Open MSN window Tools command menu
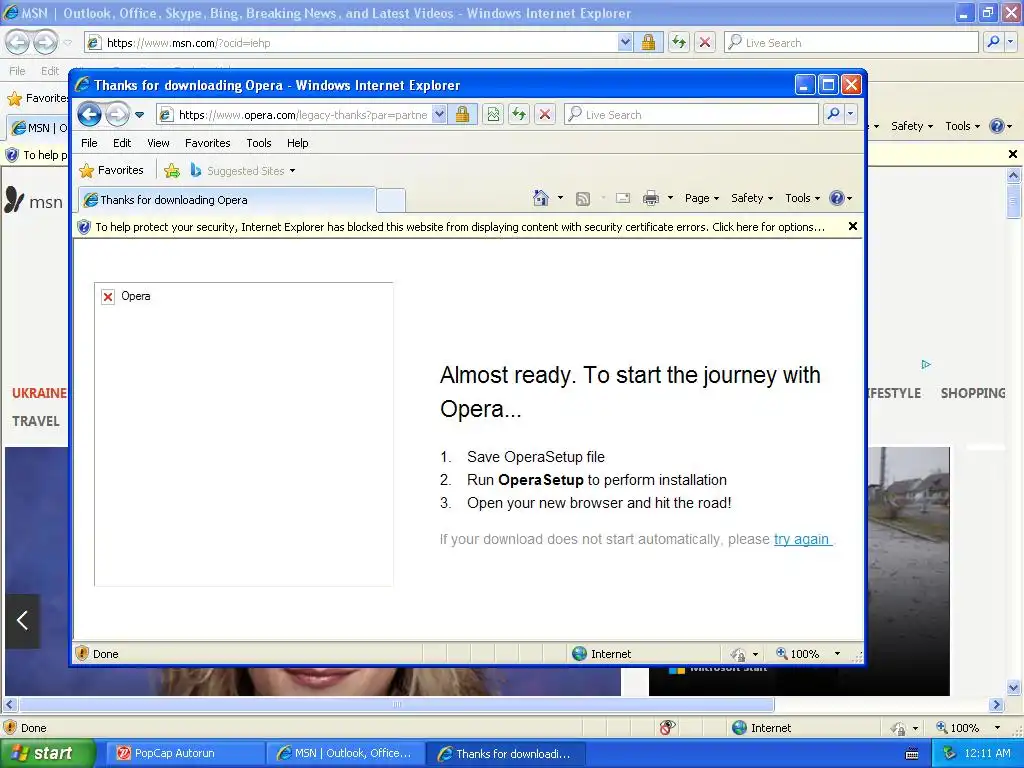 point(963,126)
